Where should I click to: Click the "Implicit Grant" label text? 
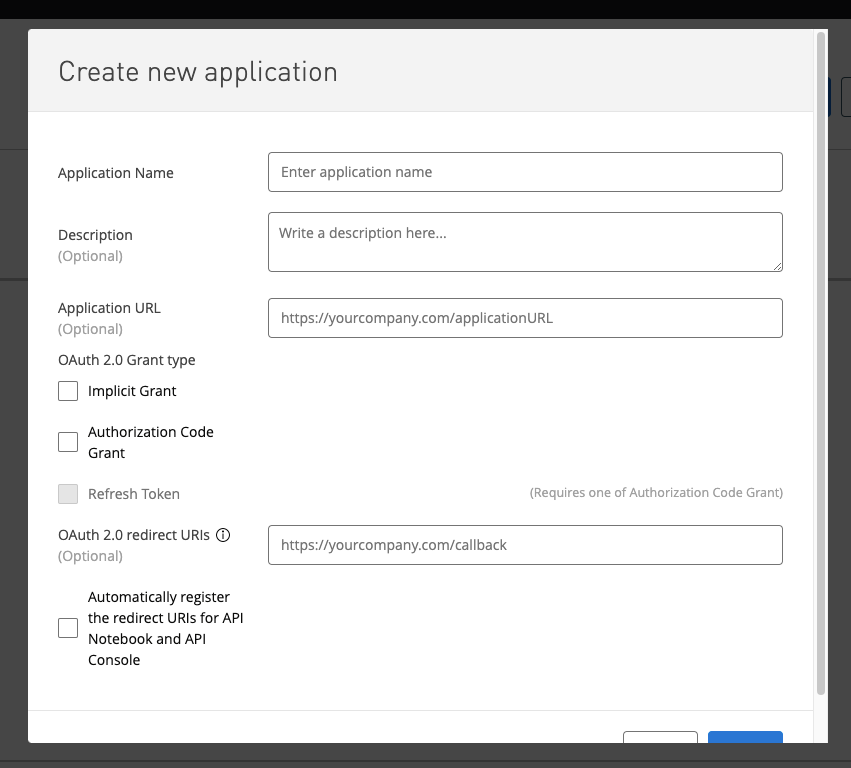(132, 391)
